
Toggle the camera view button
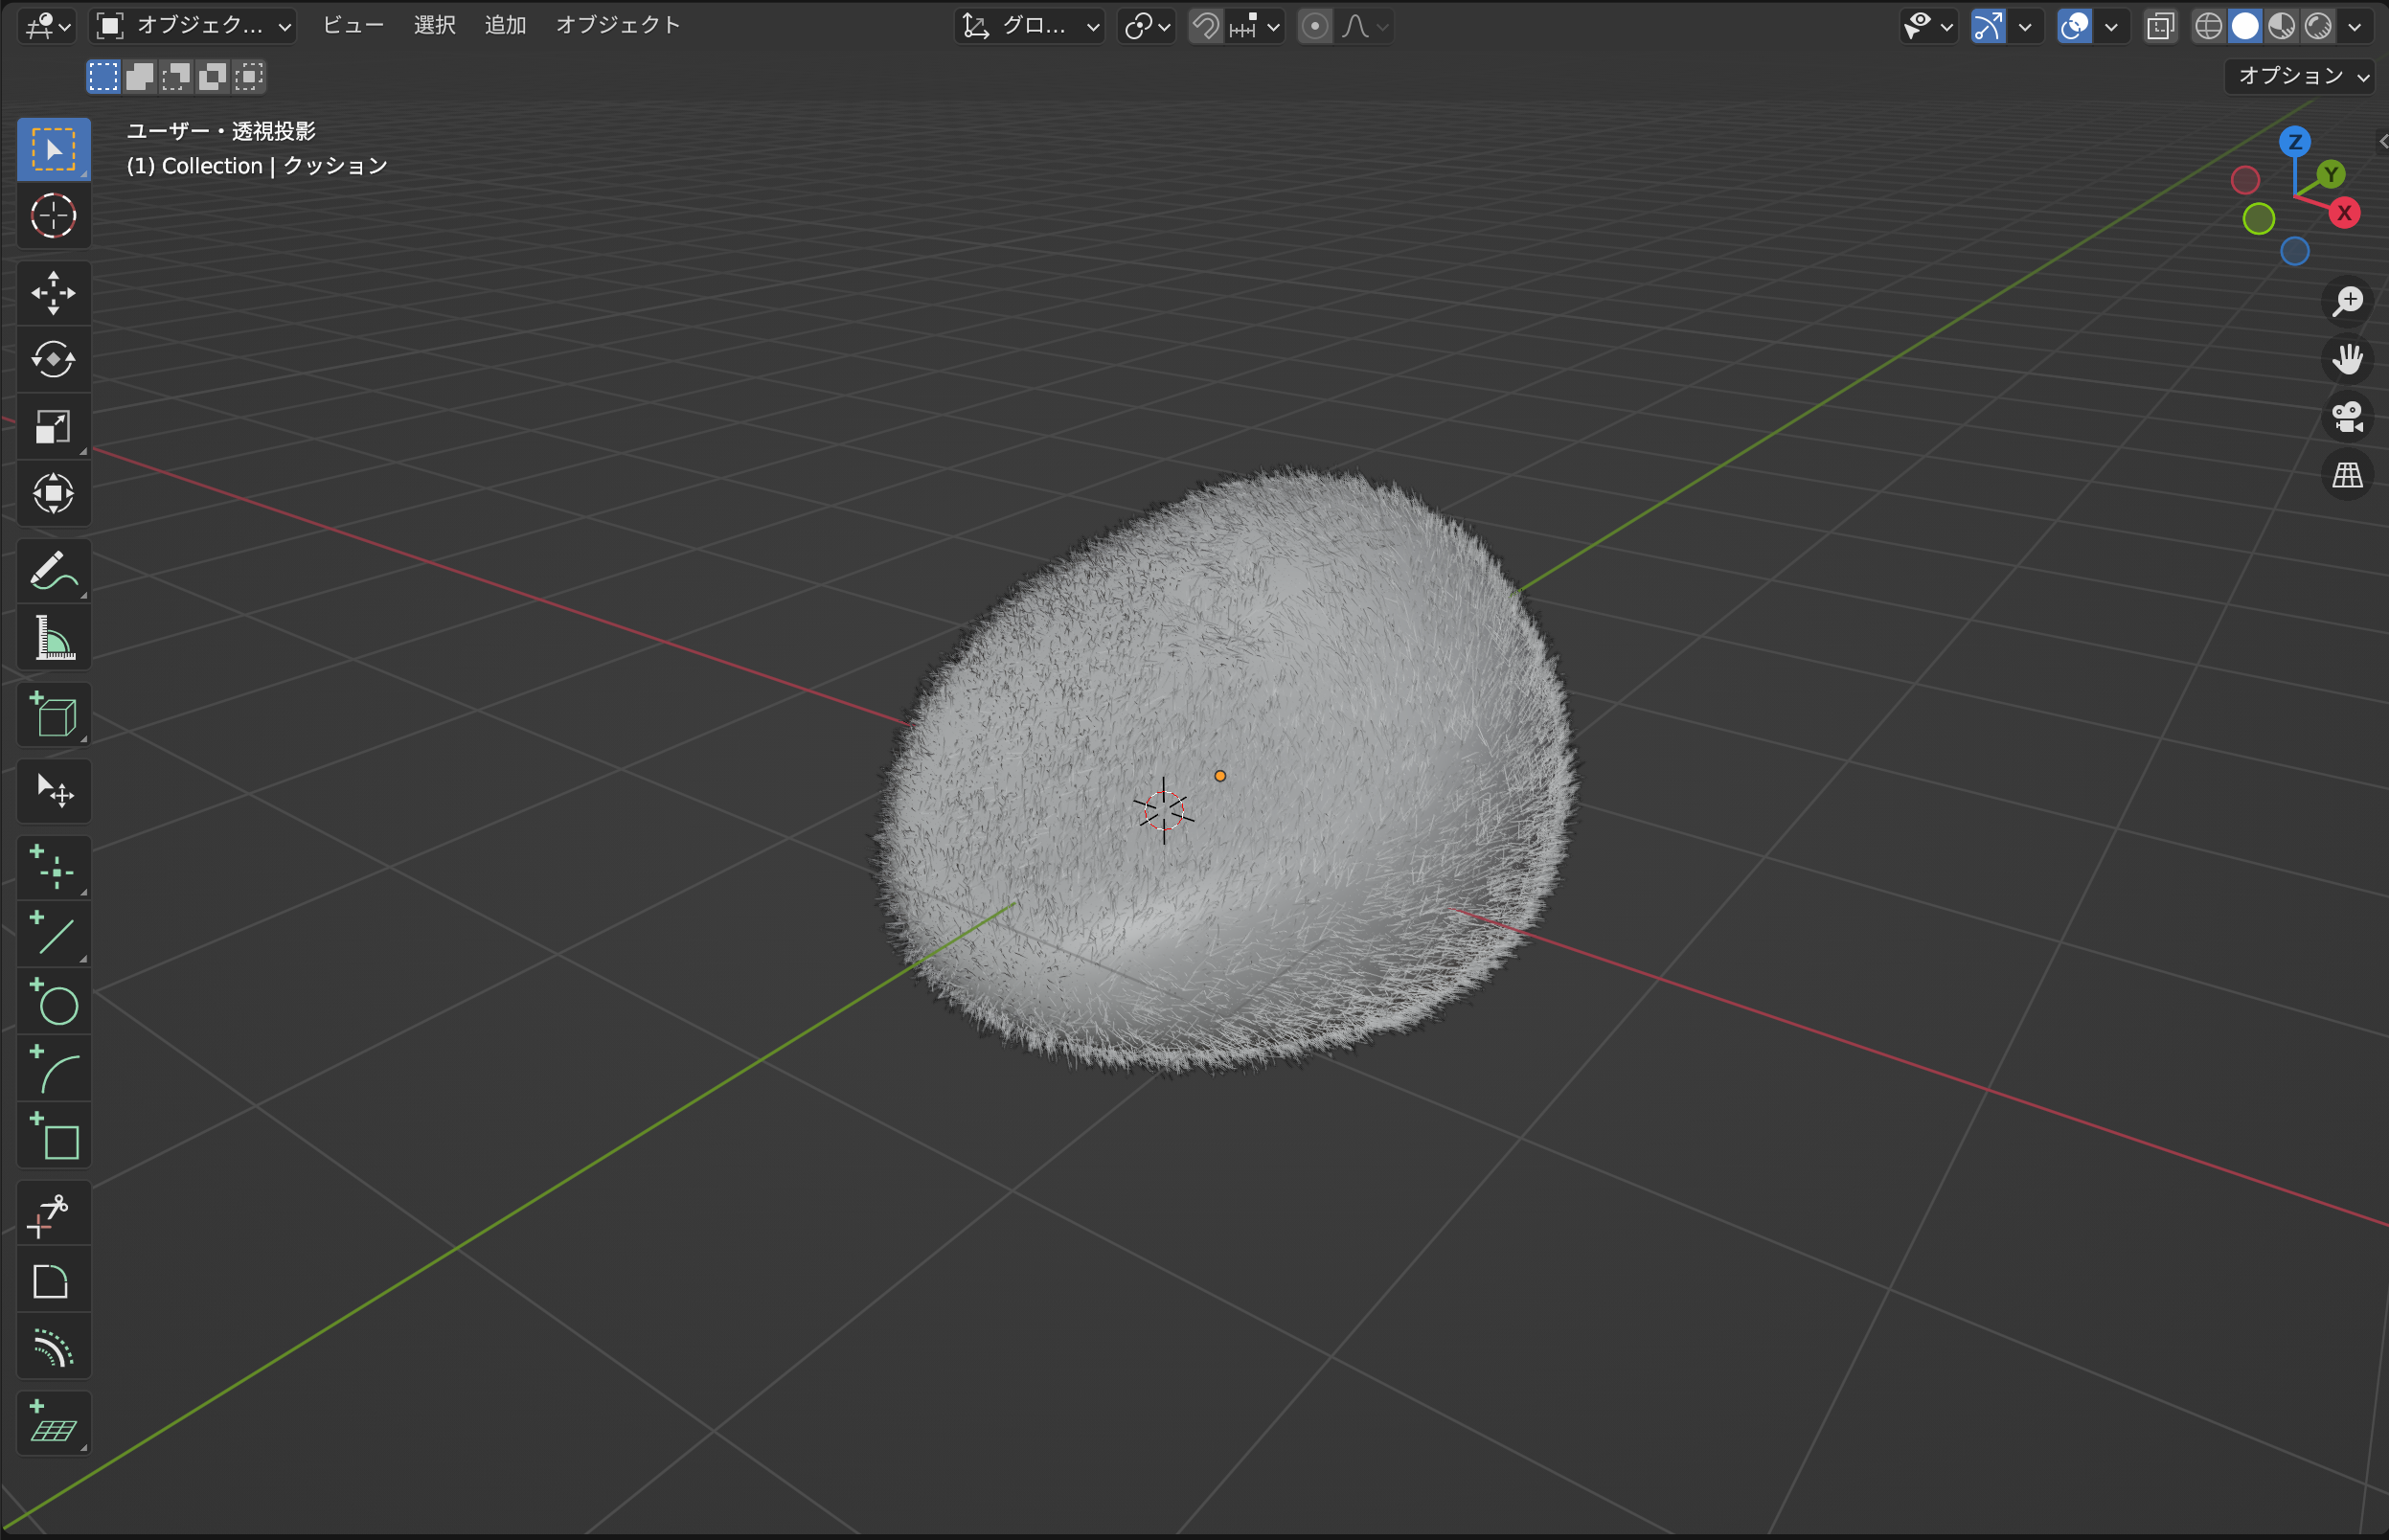[2347, 417]
